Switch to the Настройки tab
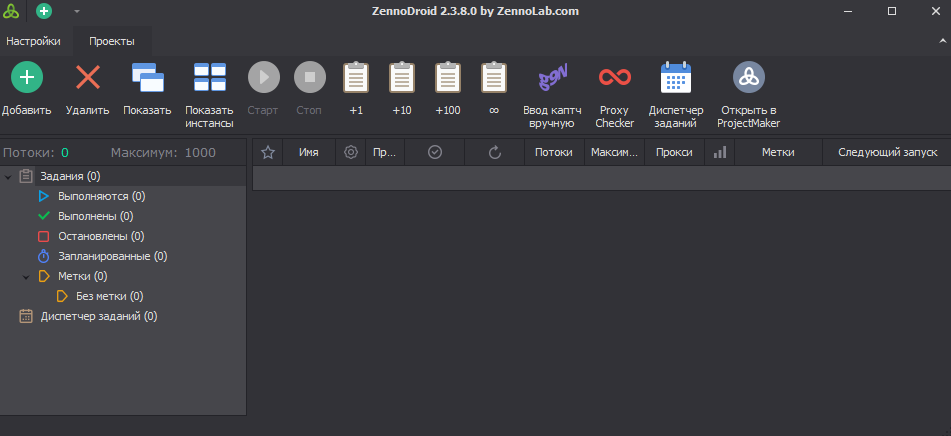 coord(33,41)
